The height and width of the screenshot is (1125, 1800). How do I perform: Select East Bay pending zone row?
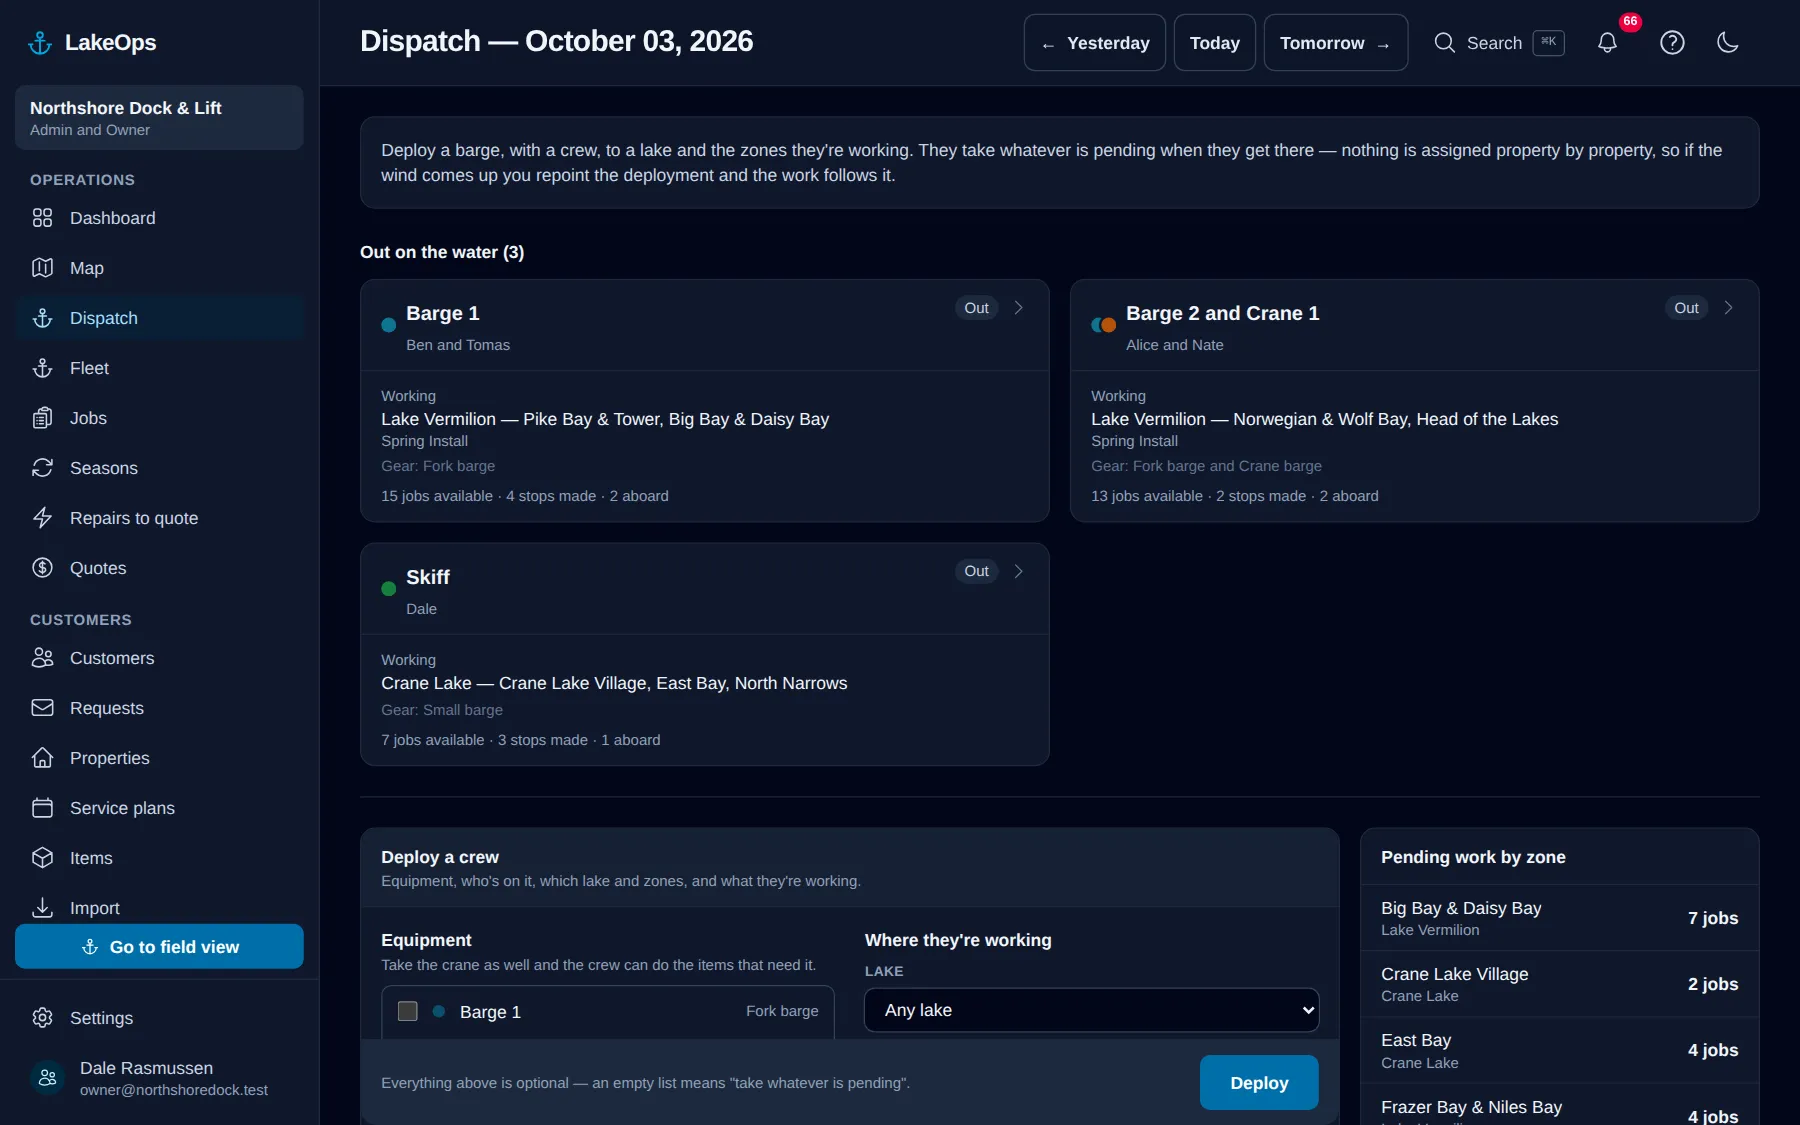(1560, 1051)
